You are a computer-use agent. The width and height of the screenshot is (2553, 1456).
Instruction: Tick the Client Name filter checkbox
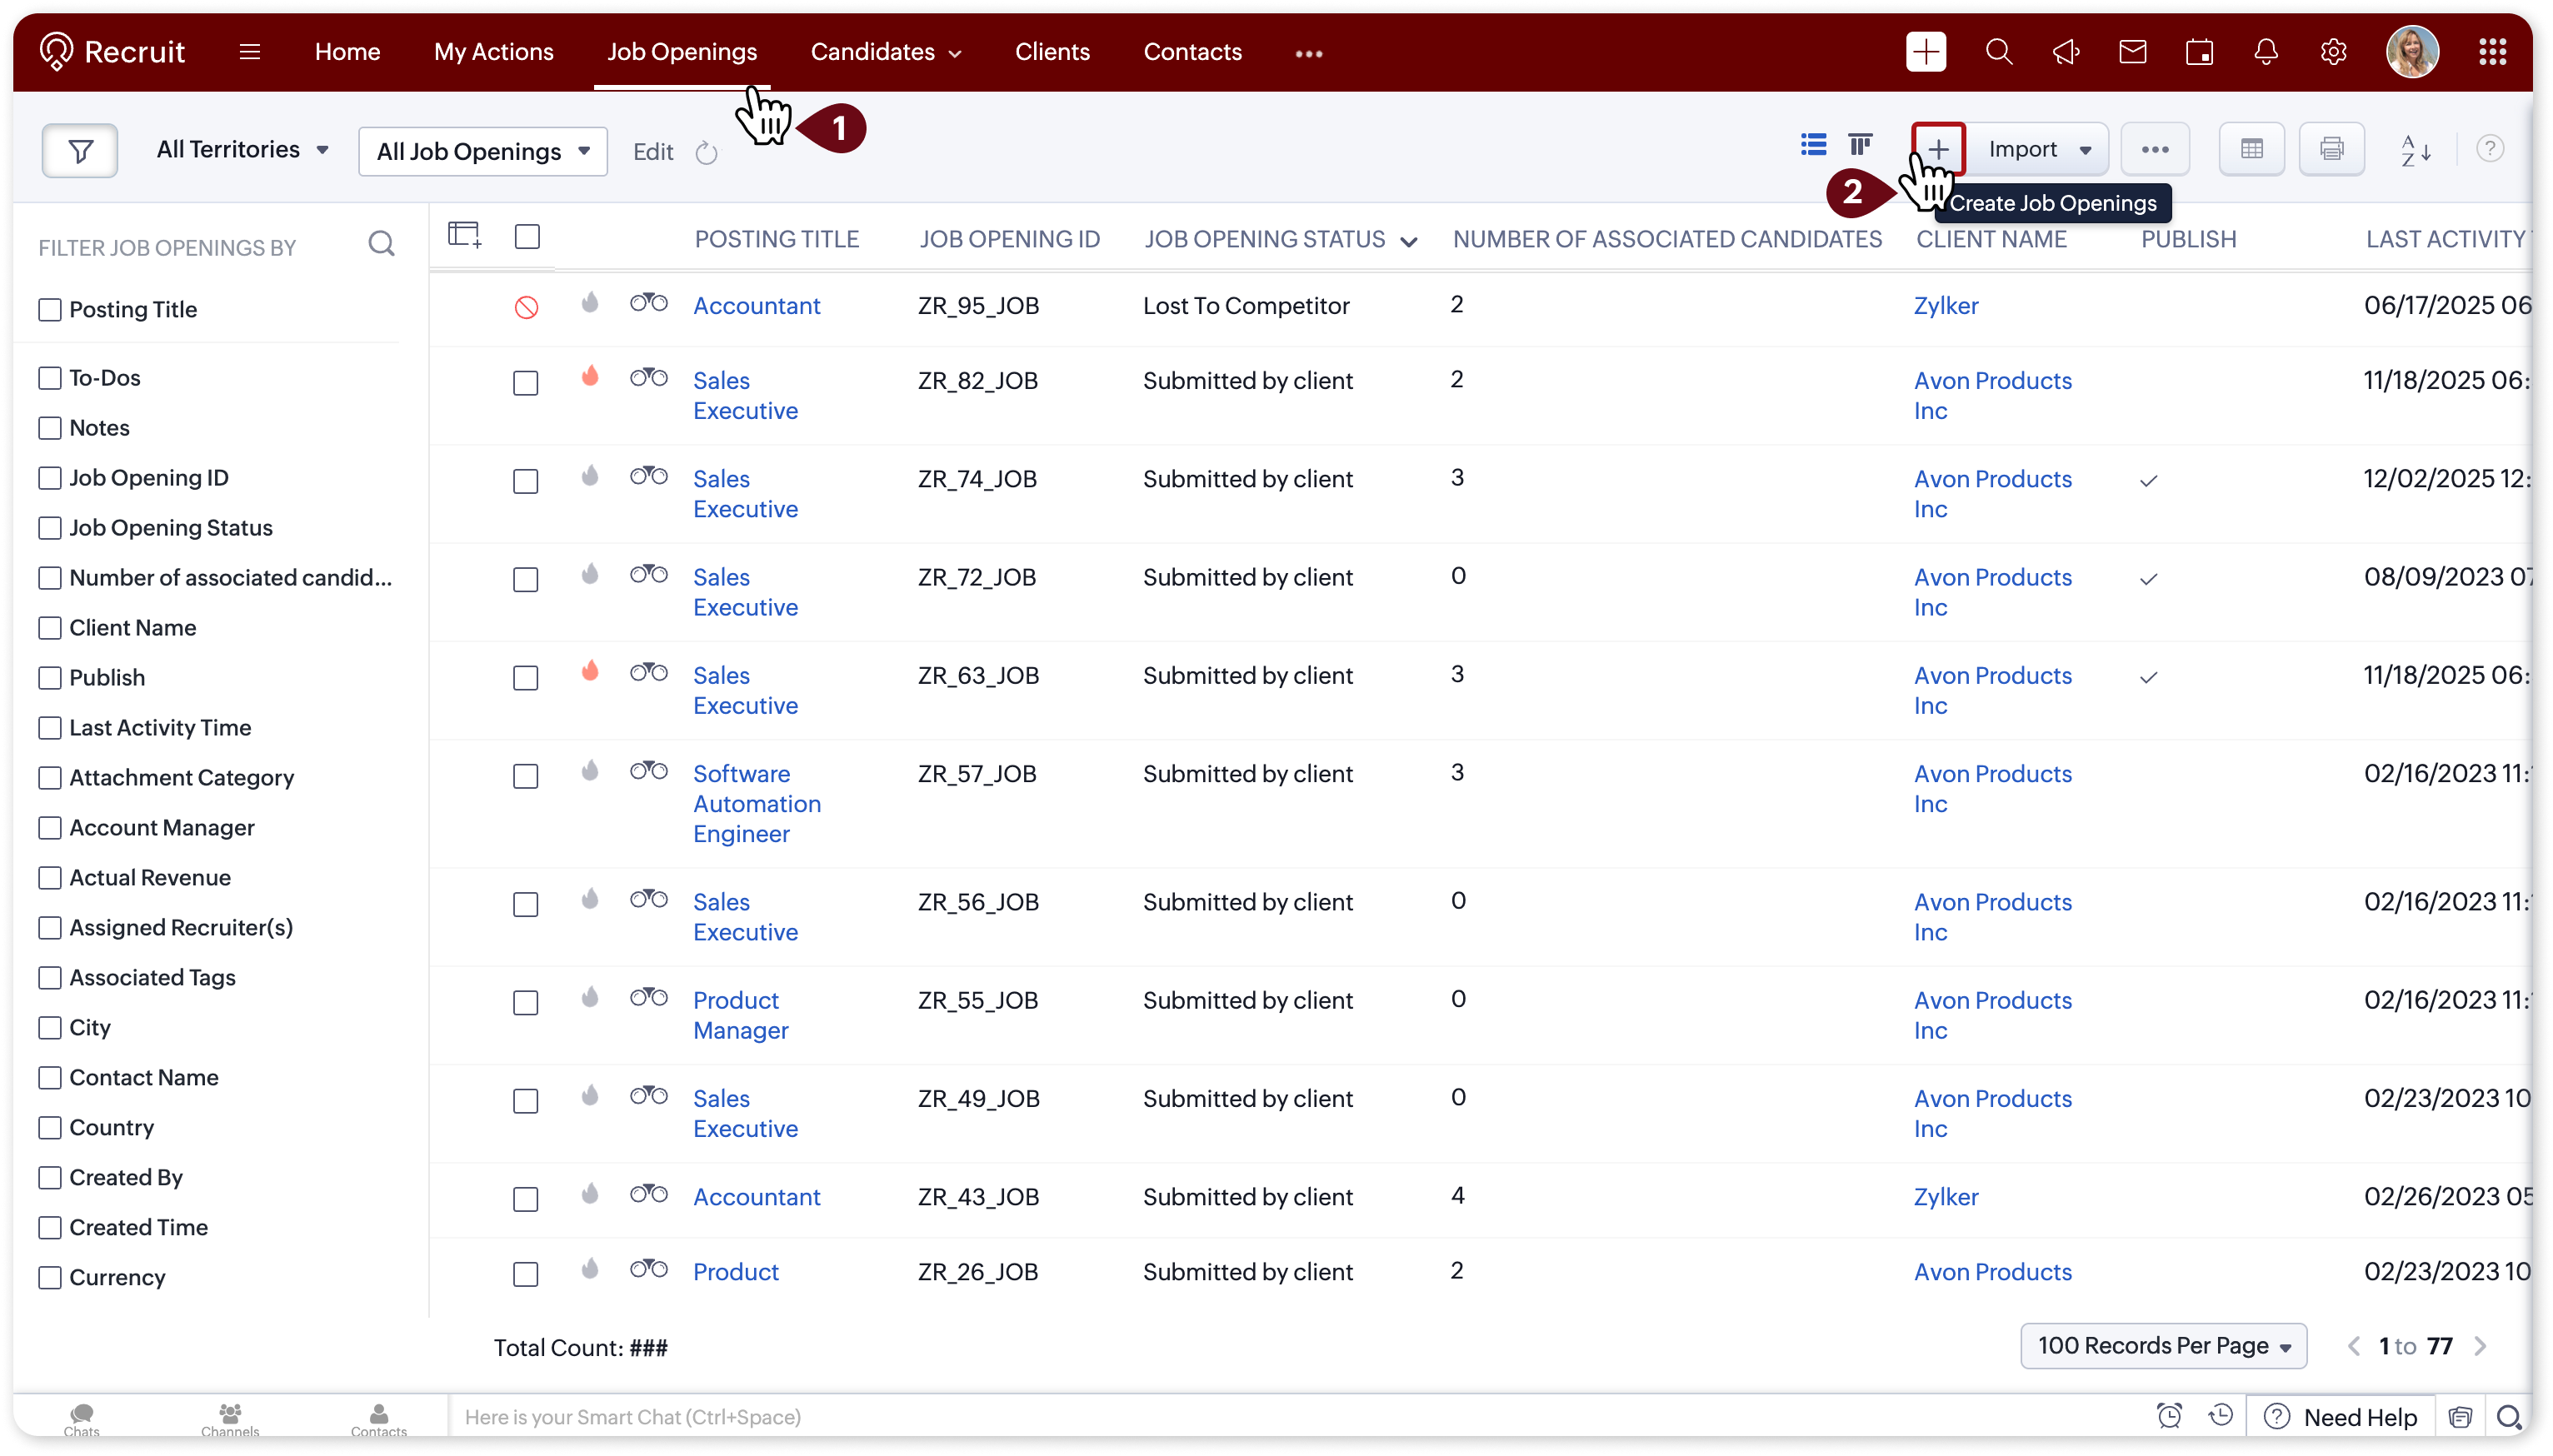(50, 628)
